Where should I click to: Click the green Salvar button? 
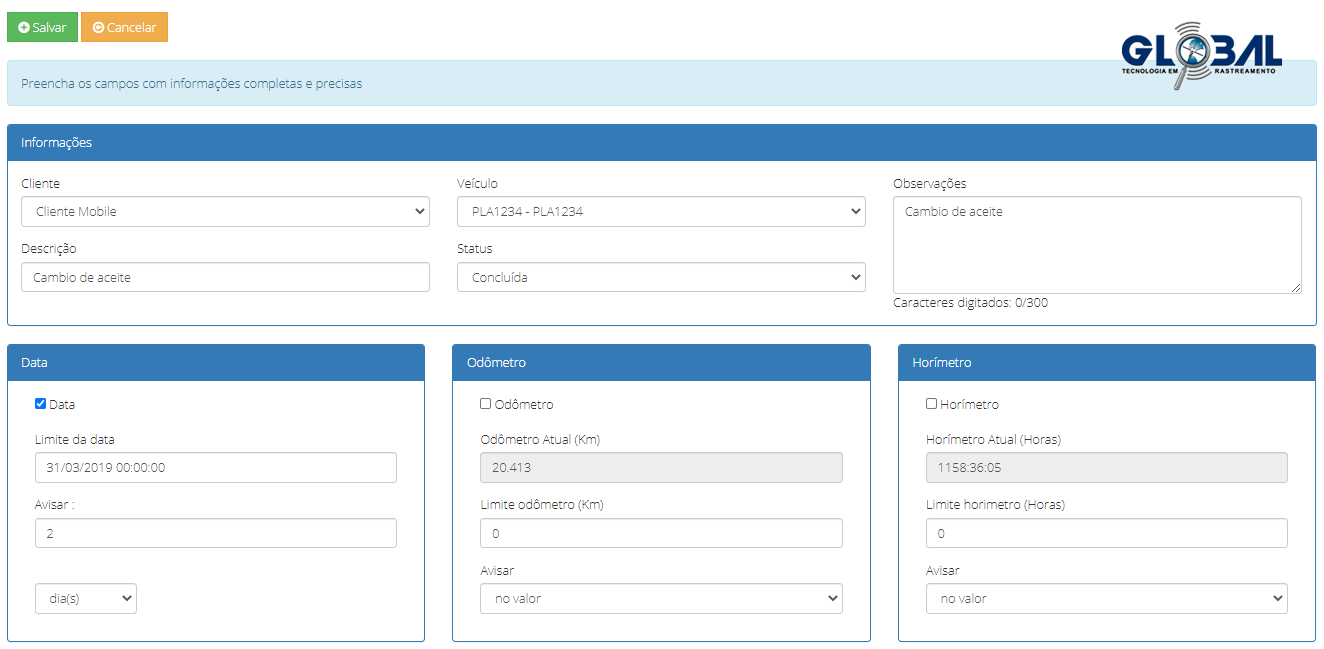[x=42, y=27]
